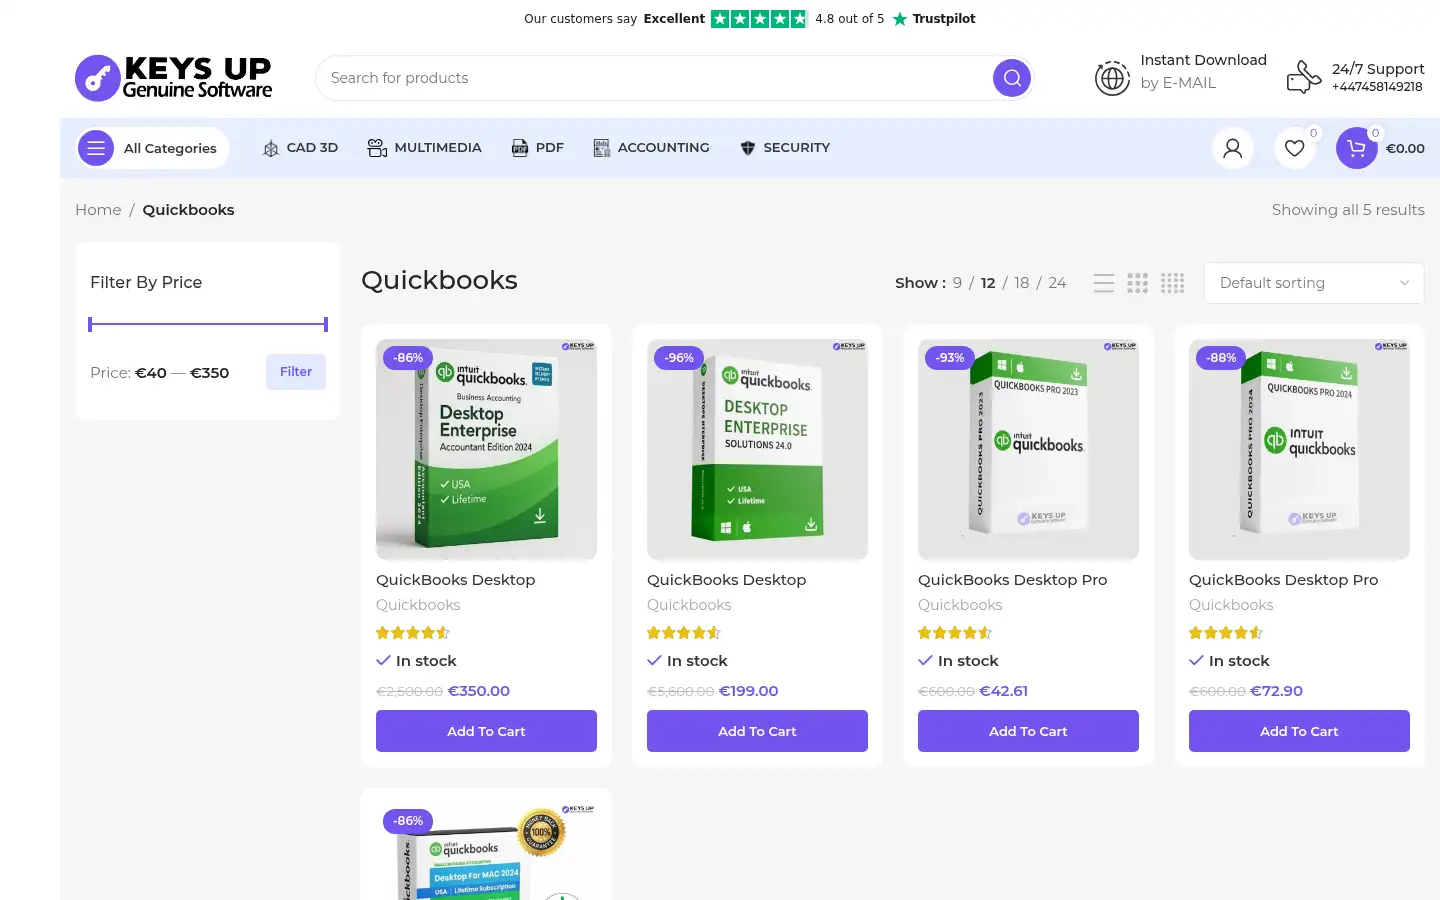Click the CAD 3D category icon

pos(270,148)
